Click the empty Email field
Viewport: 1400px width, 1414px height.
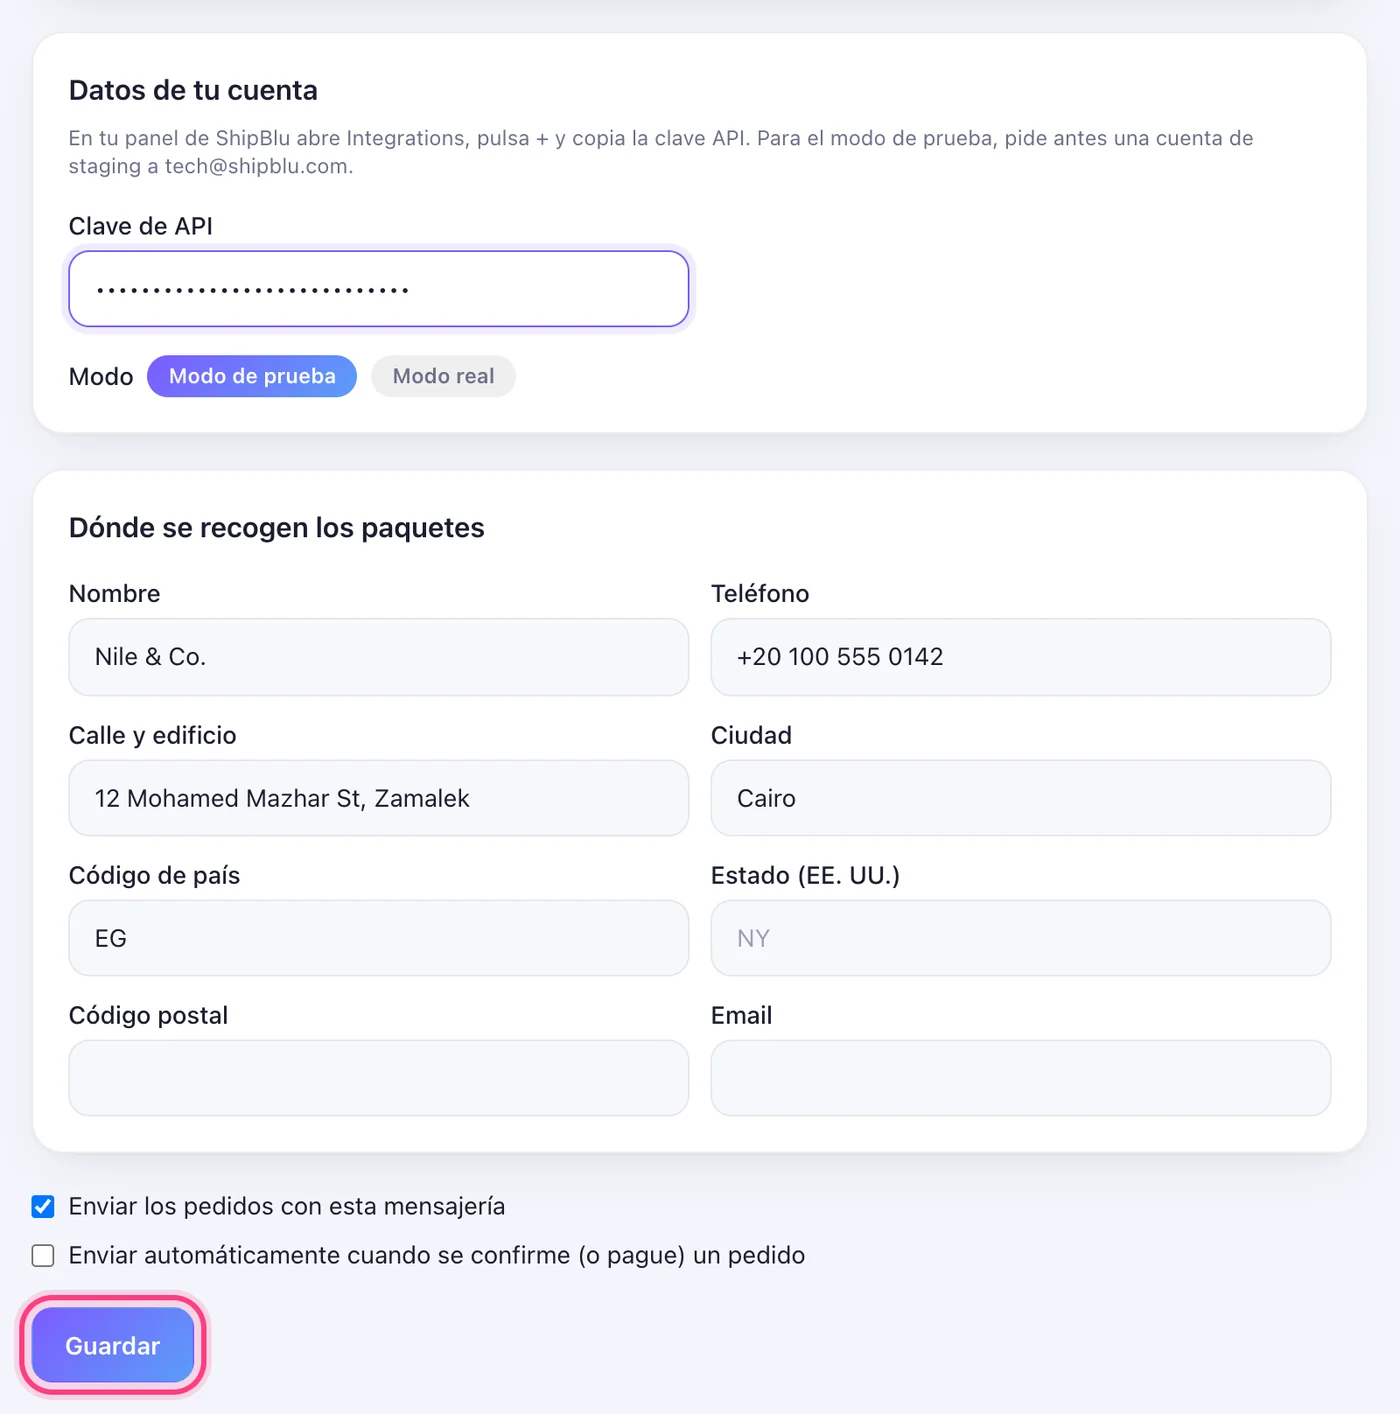pyautogui.click(x=1020, y=1078)
